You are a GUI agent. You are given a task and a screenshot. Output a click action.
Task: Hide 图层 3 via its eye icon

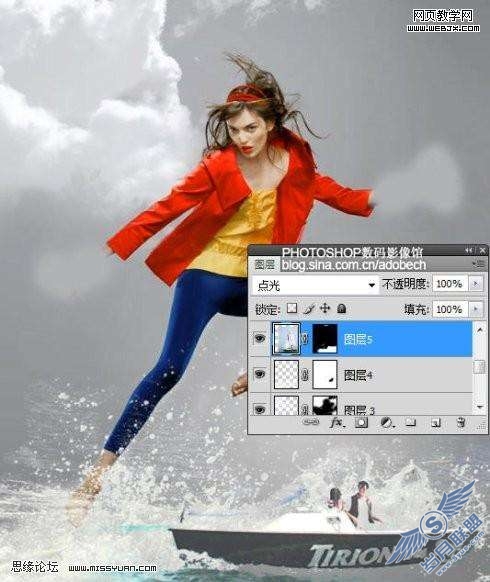[259, 409]
